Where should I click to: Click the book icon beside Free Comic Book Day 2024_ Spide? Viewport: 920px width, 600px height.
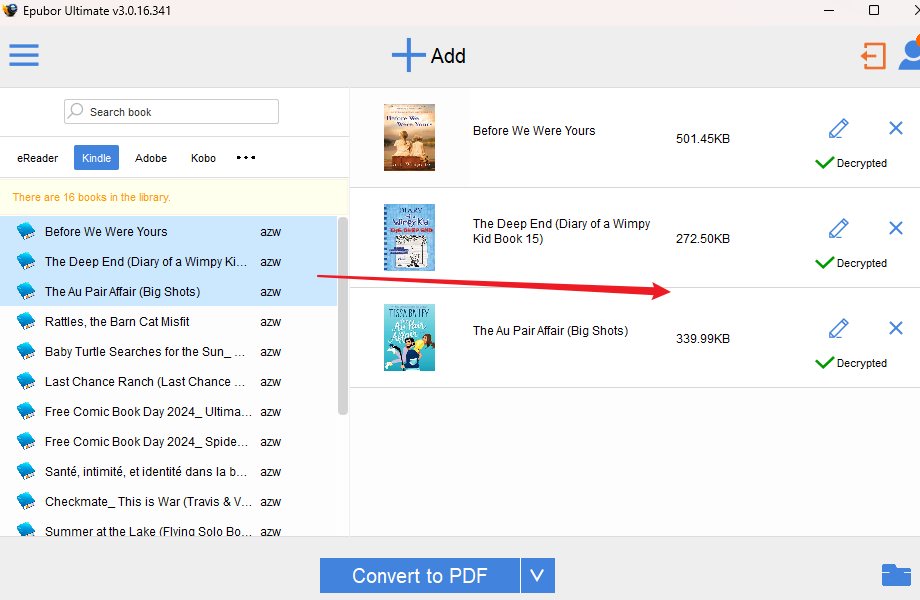tap(26, 441)
